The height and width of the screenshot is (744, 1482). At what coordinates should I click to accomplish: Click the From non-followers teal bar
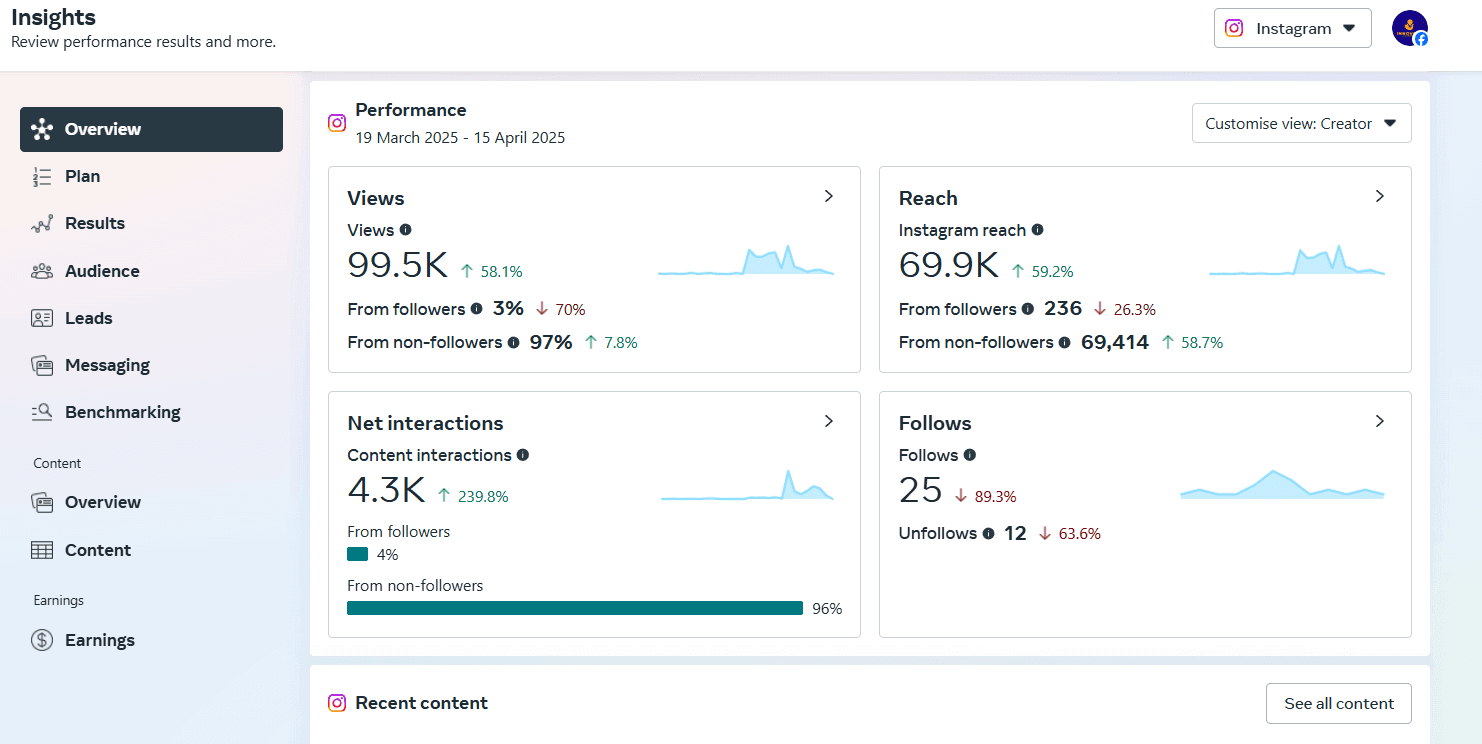[x=574, y=608]
